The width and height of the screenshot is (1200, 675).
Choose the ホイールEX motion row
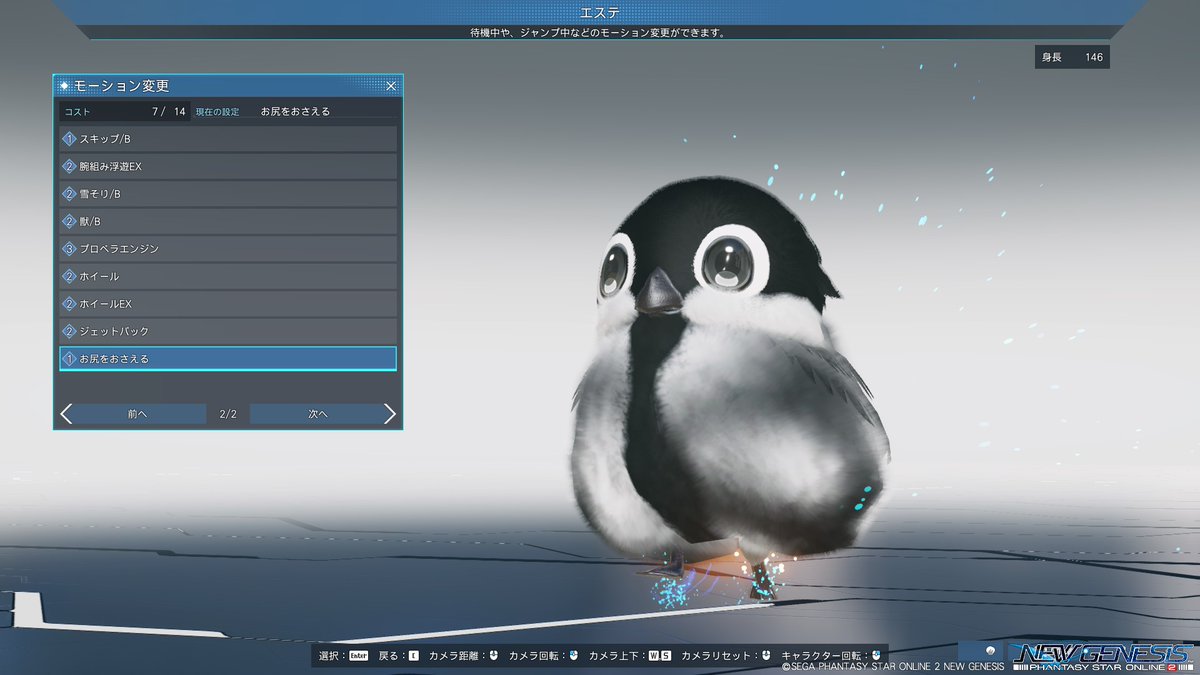(228, 303)
